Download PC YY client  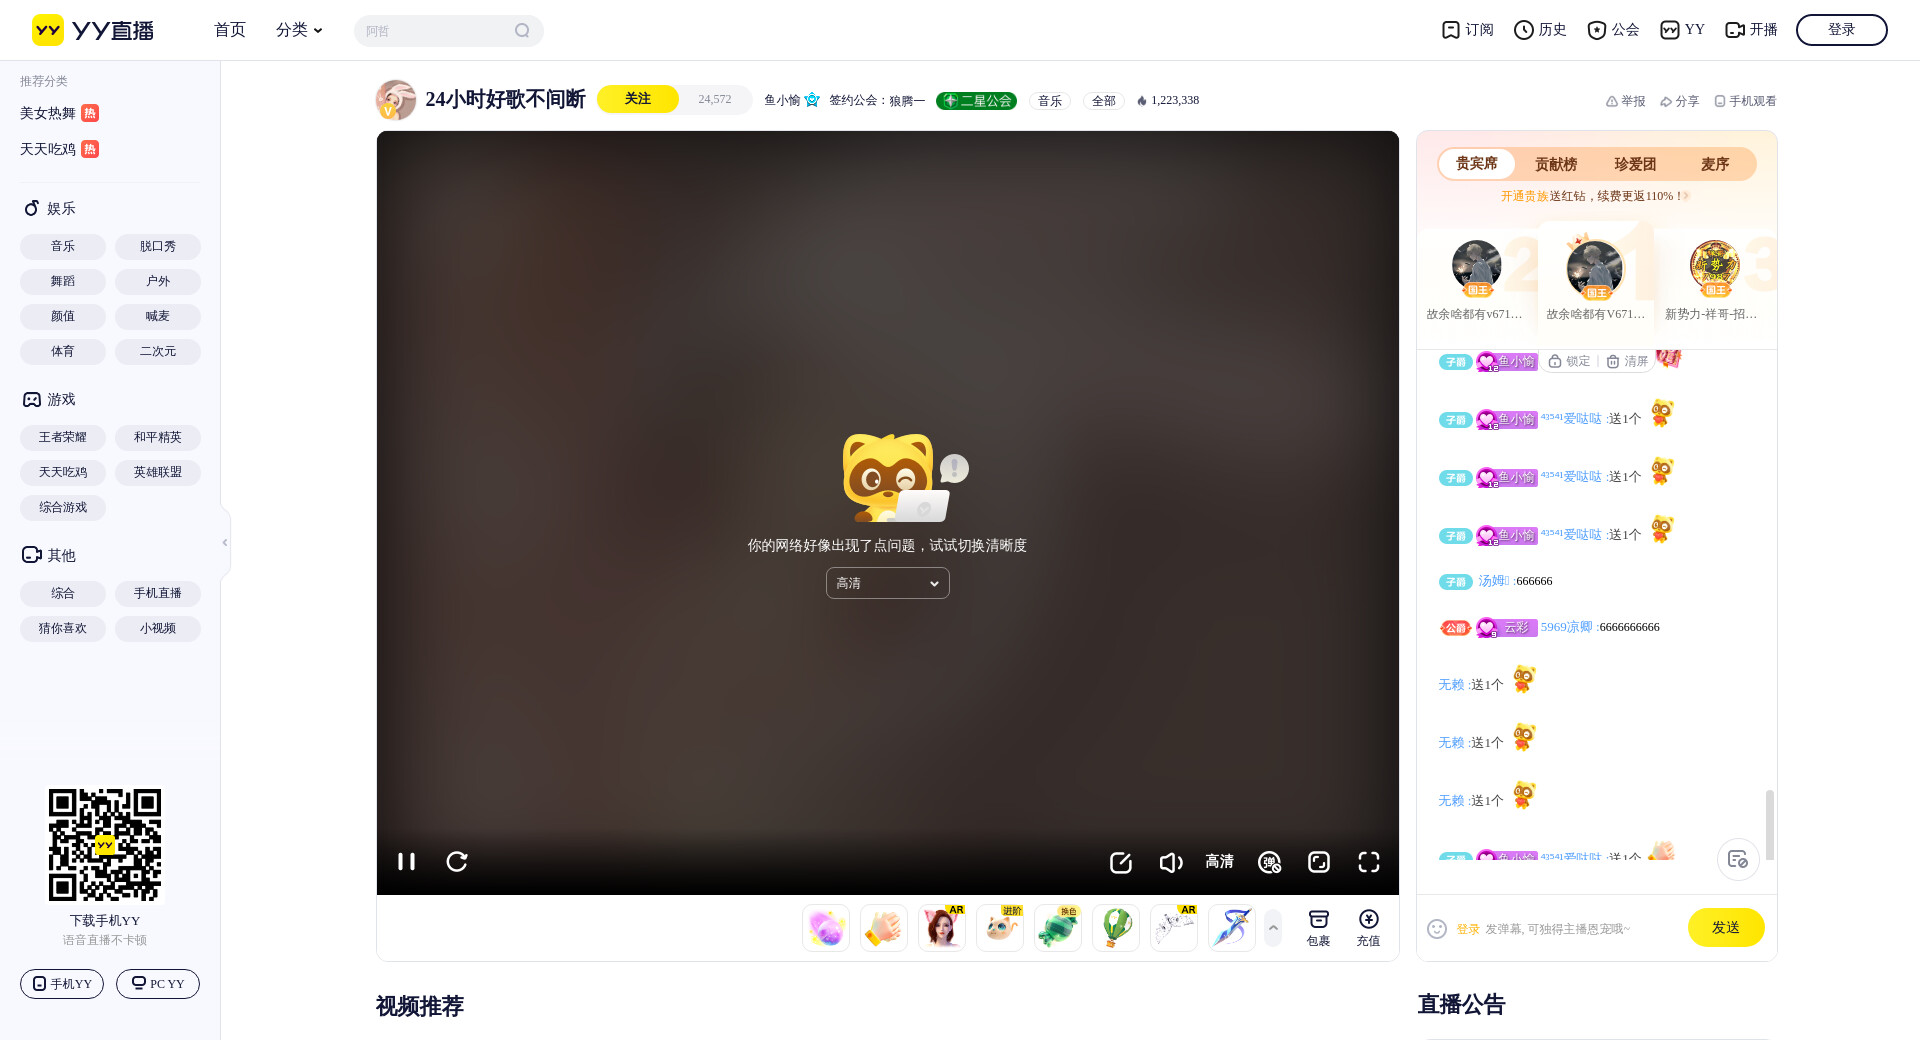pyautogui.click(x=158, y=984)
